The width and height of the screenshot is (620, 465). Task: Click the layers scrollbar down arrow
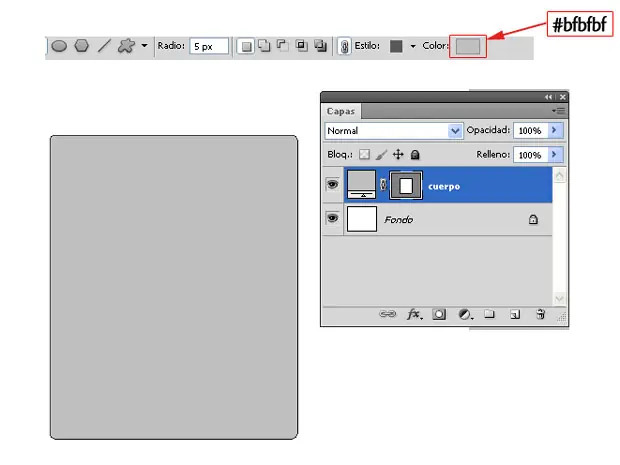[559, 299]
